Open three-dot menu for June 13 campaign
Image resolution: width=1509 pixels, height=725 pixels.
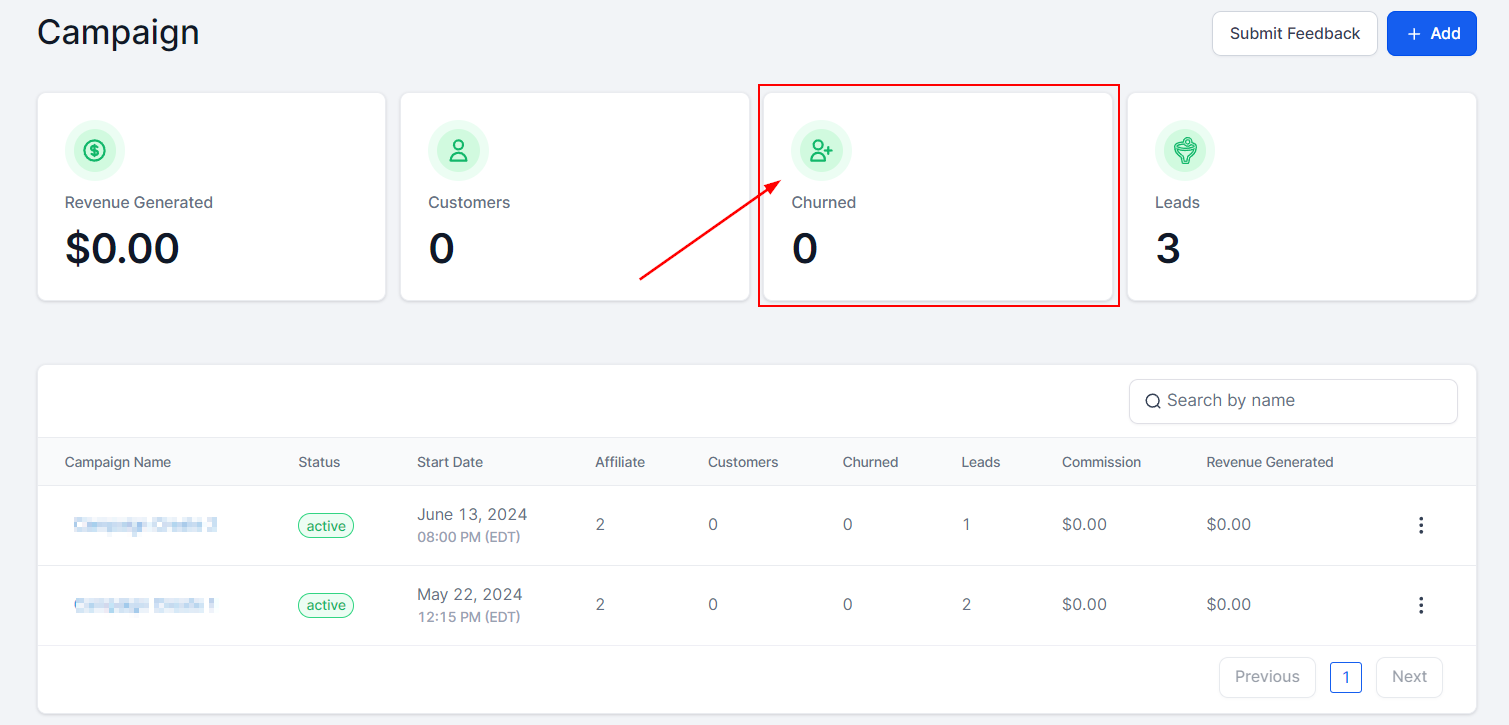(x=1420, y=525)
